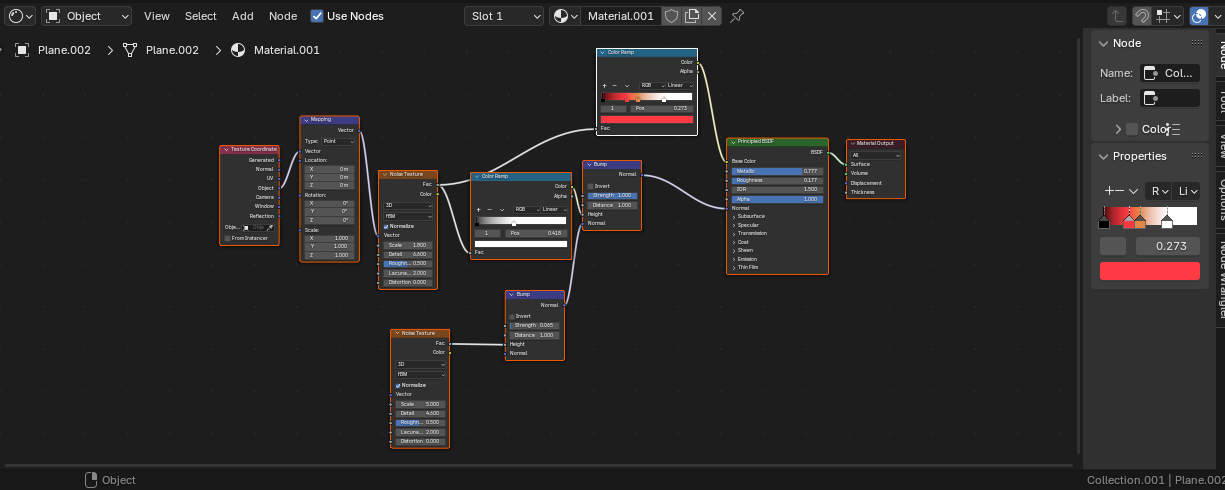Image resolution: width=1225 pixels, height=490 pixels.
Task: Enable Normalize on the lower Noise Texture
Action: 398,385
